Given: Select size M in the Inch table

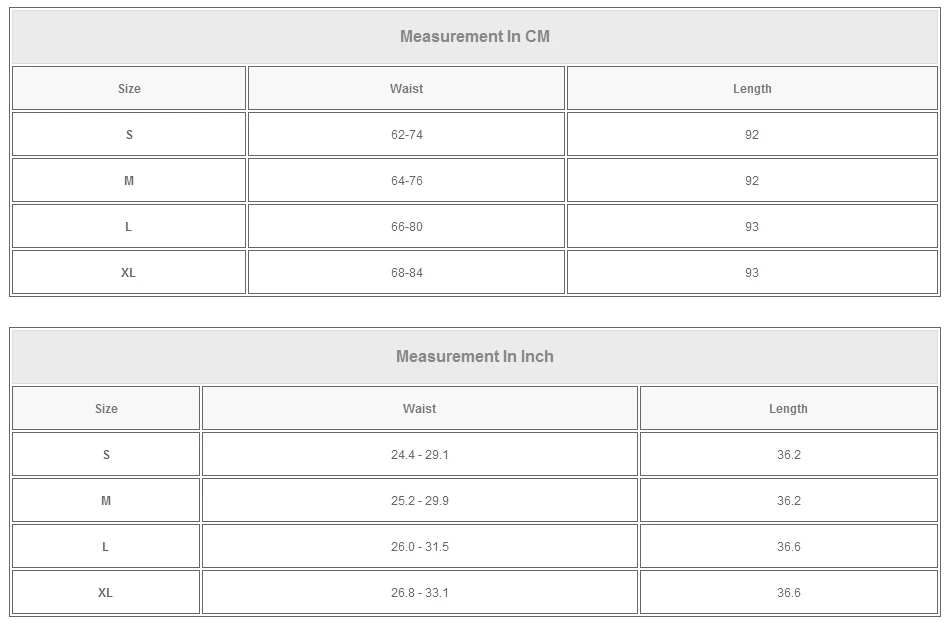Looking at the screenshot, I should (106, 501).
